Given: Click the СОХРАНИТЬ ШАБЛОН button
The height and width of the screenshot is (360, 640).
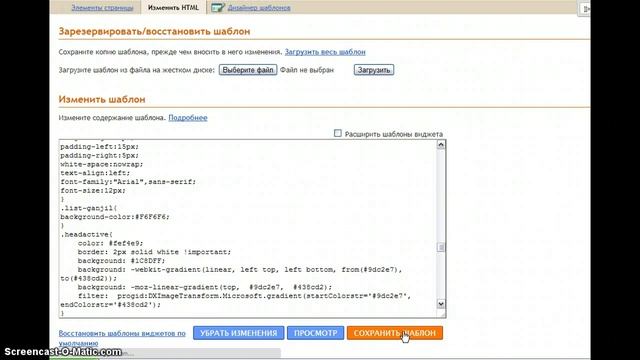Looking at the screenshot, I should [395, 333].
